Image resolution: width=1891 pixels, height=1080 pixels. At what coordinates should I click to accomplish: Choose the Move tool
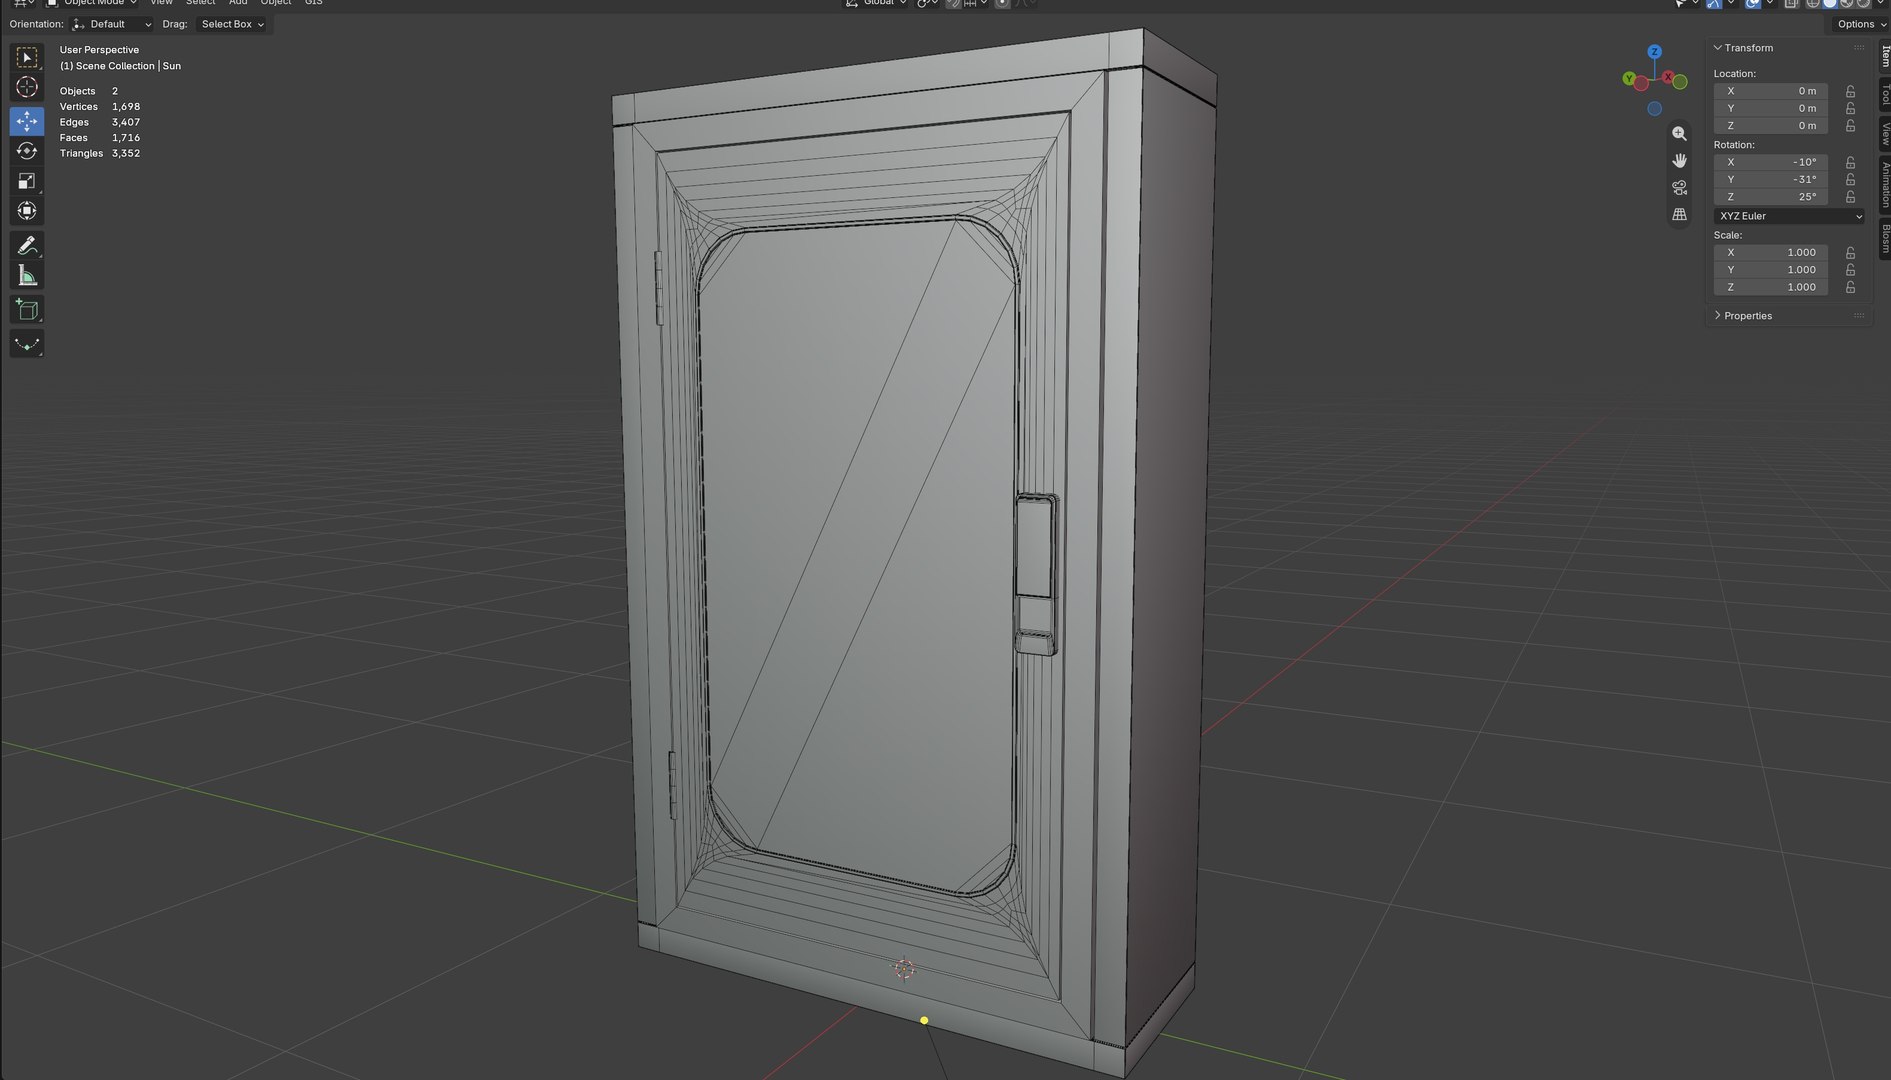[x=27, y=121]
